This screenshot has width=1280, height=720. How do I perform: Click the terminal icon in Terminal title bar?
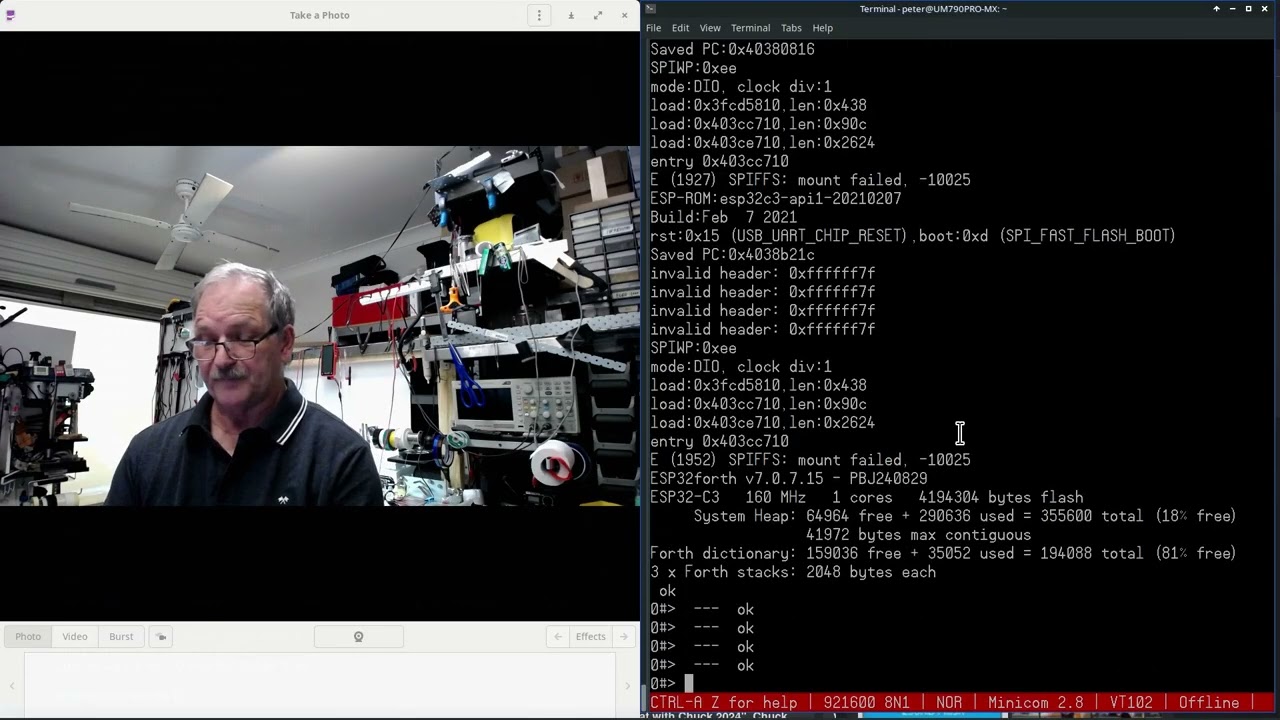click(650, 9)
